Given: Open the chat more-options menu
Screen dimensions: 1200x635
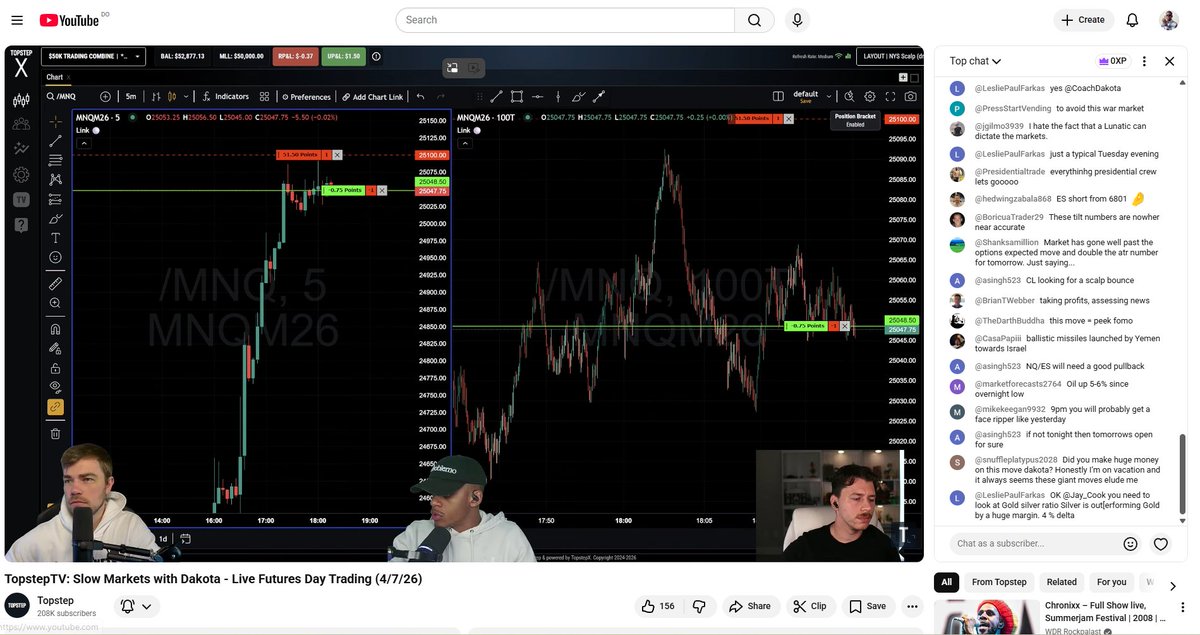Looking at the screenshot, I should [x=1144, y=61].
